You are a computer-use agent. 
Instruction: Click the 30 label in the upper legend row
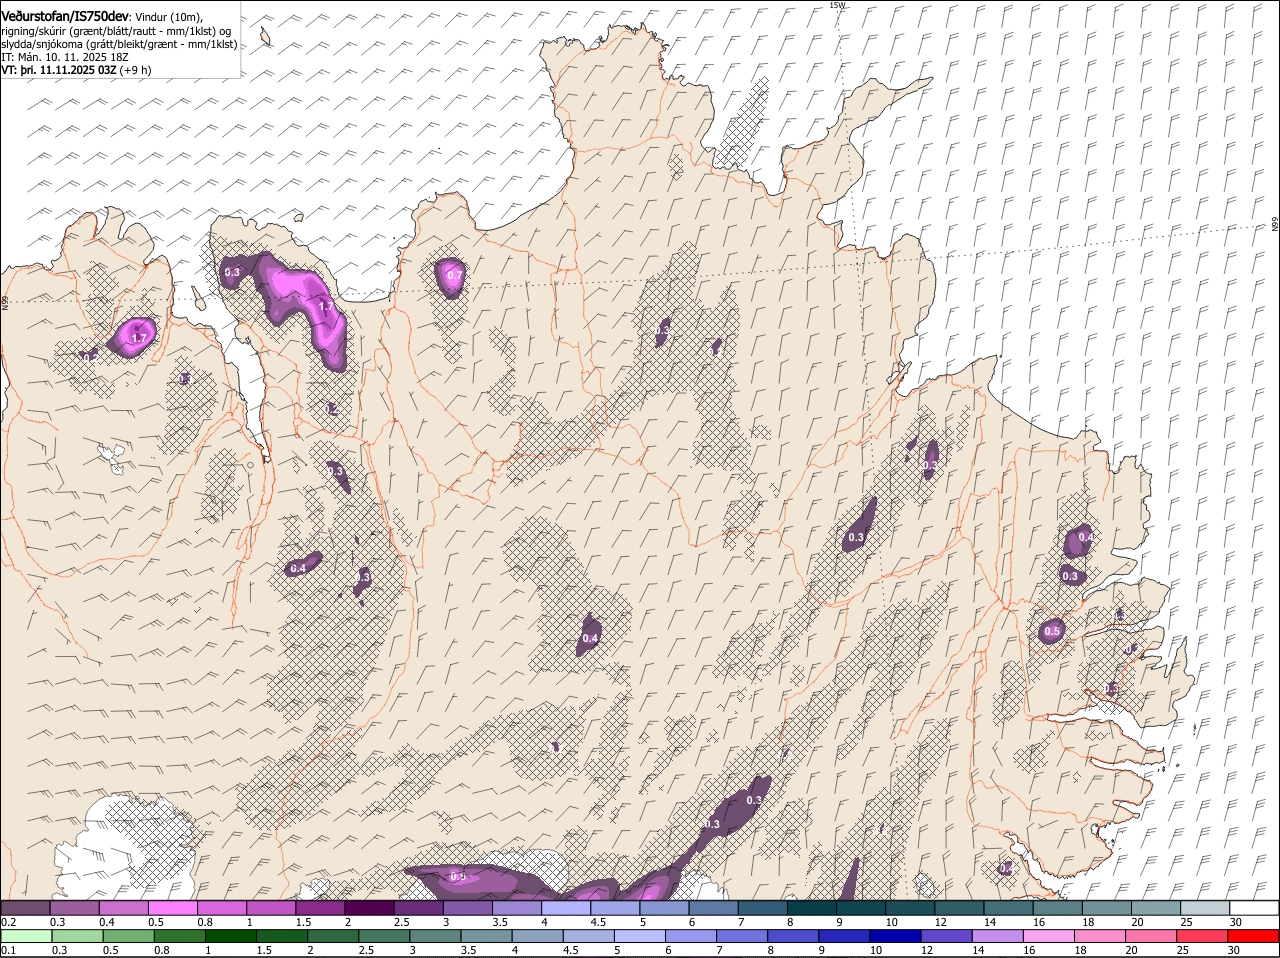pyautogui.click(x=1235, y=921)
